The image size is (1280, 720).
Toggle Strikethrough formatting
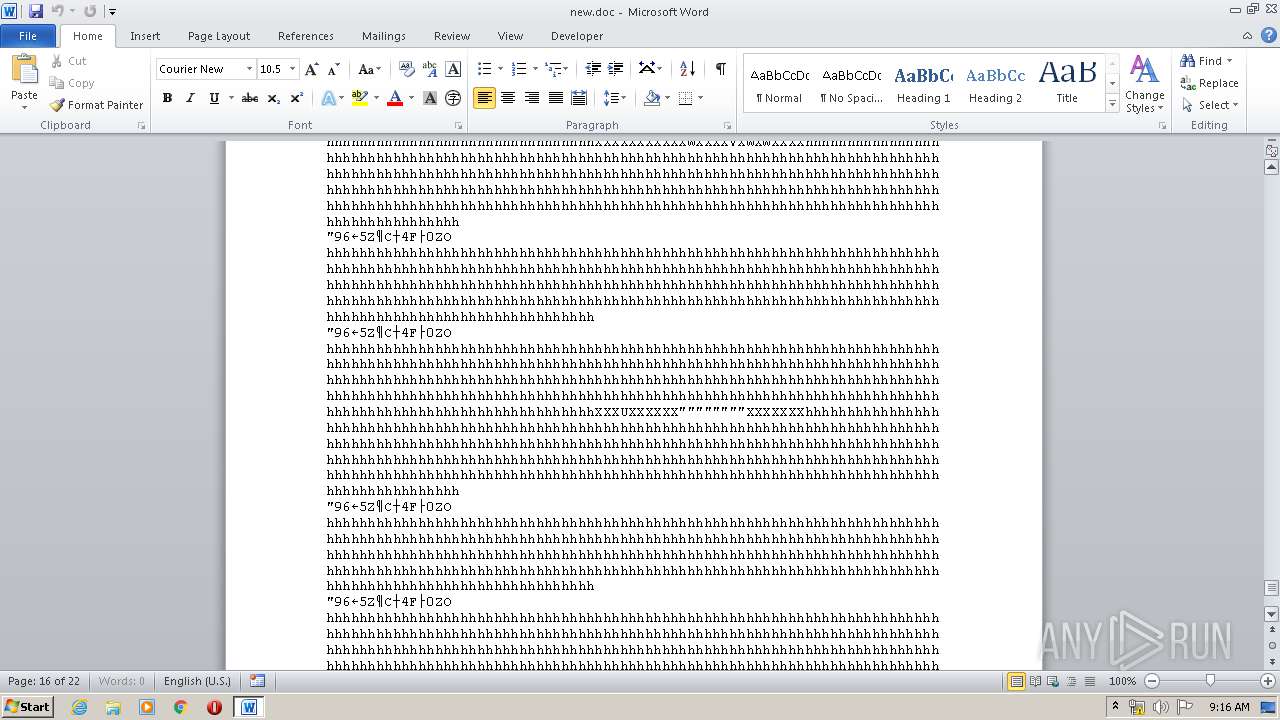tap(250, 98)
